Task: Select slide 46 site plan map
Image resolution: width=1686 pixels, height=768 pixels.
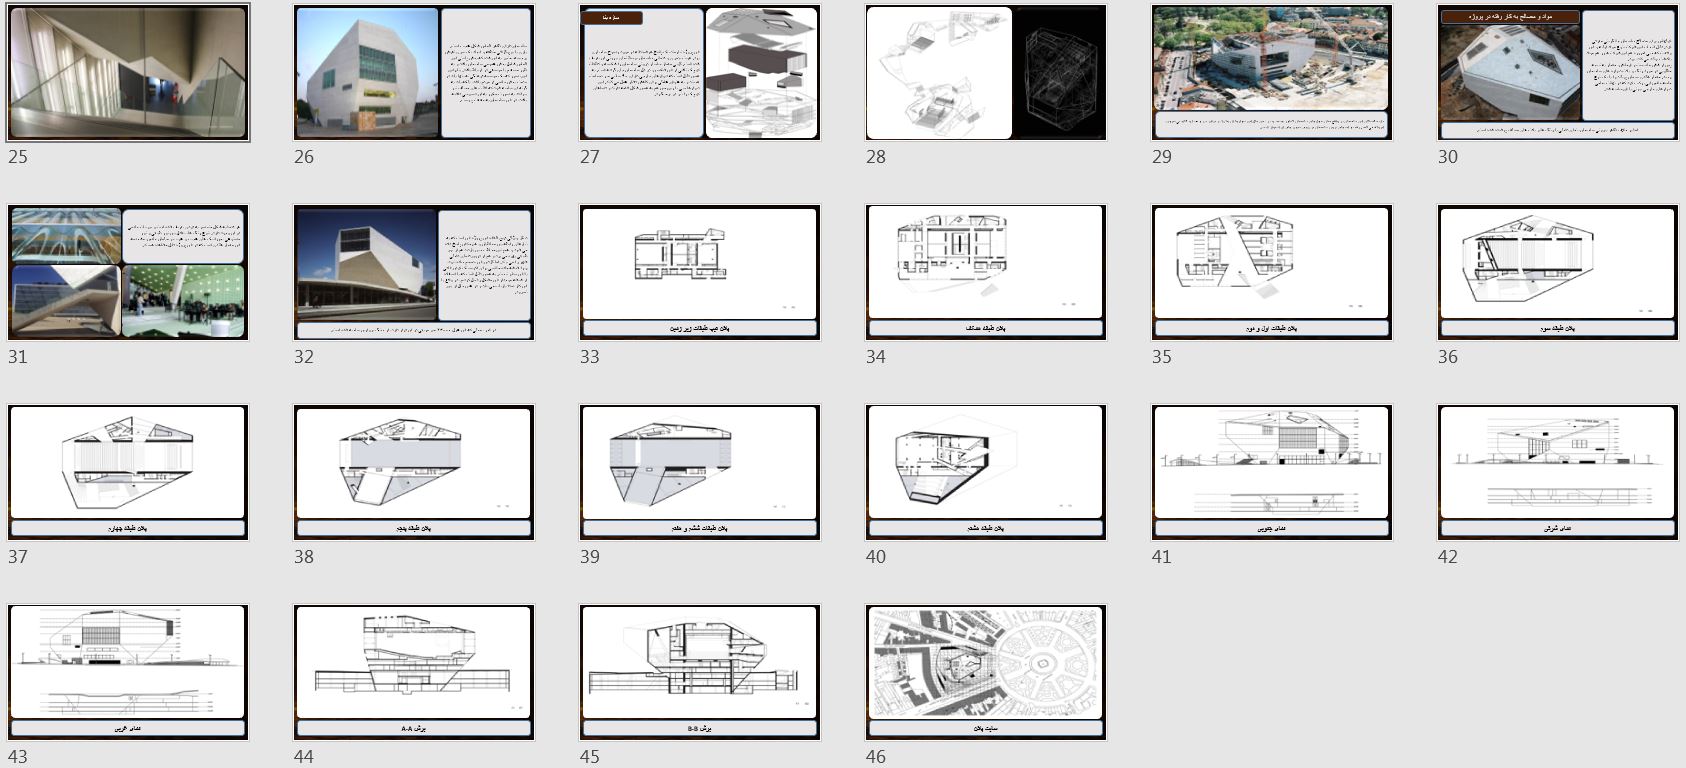Action: pyautogui.click(x=986, y=673)
